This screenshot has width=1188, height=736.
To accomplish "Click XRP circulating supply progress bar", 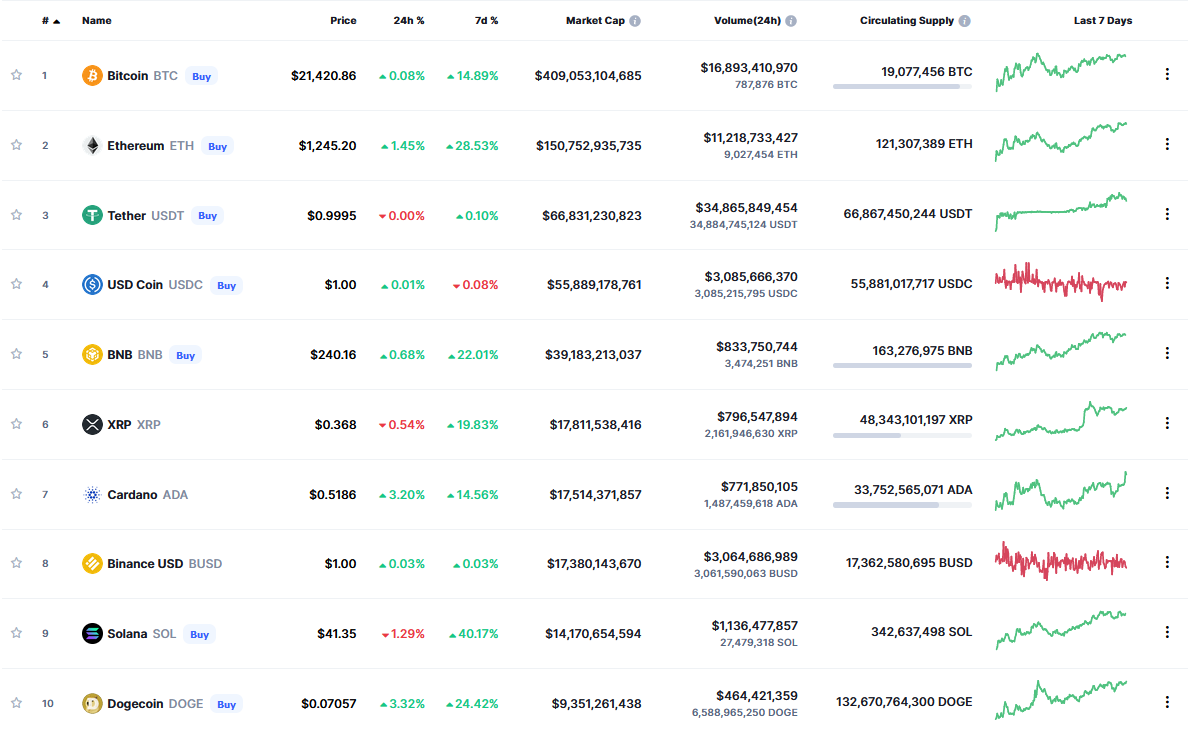I will point(902,435).
